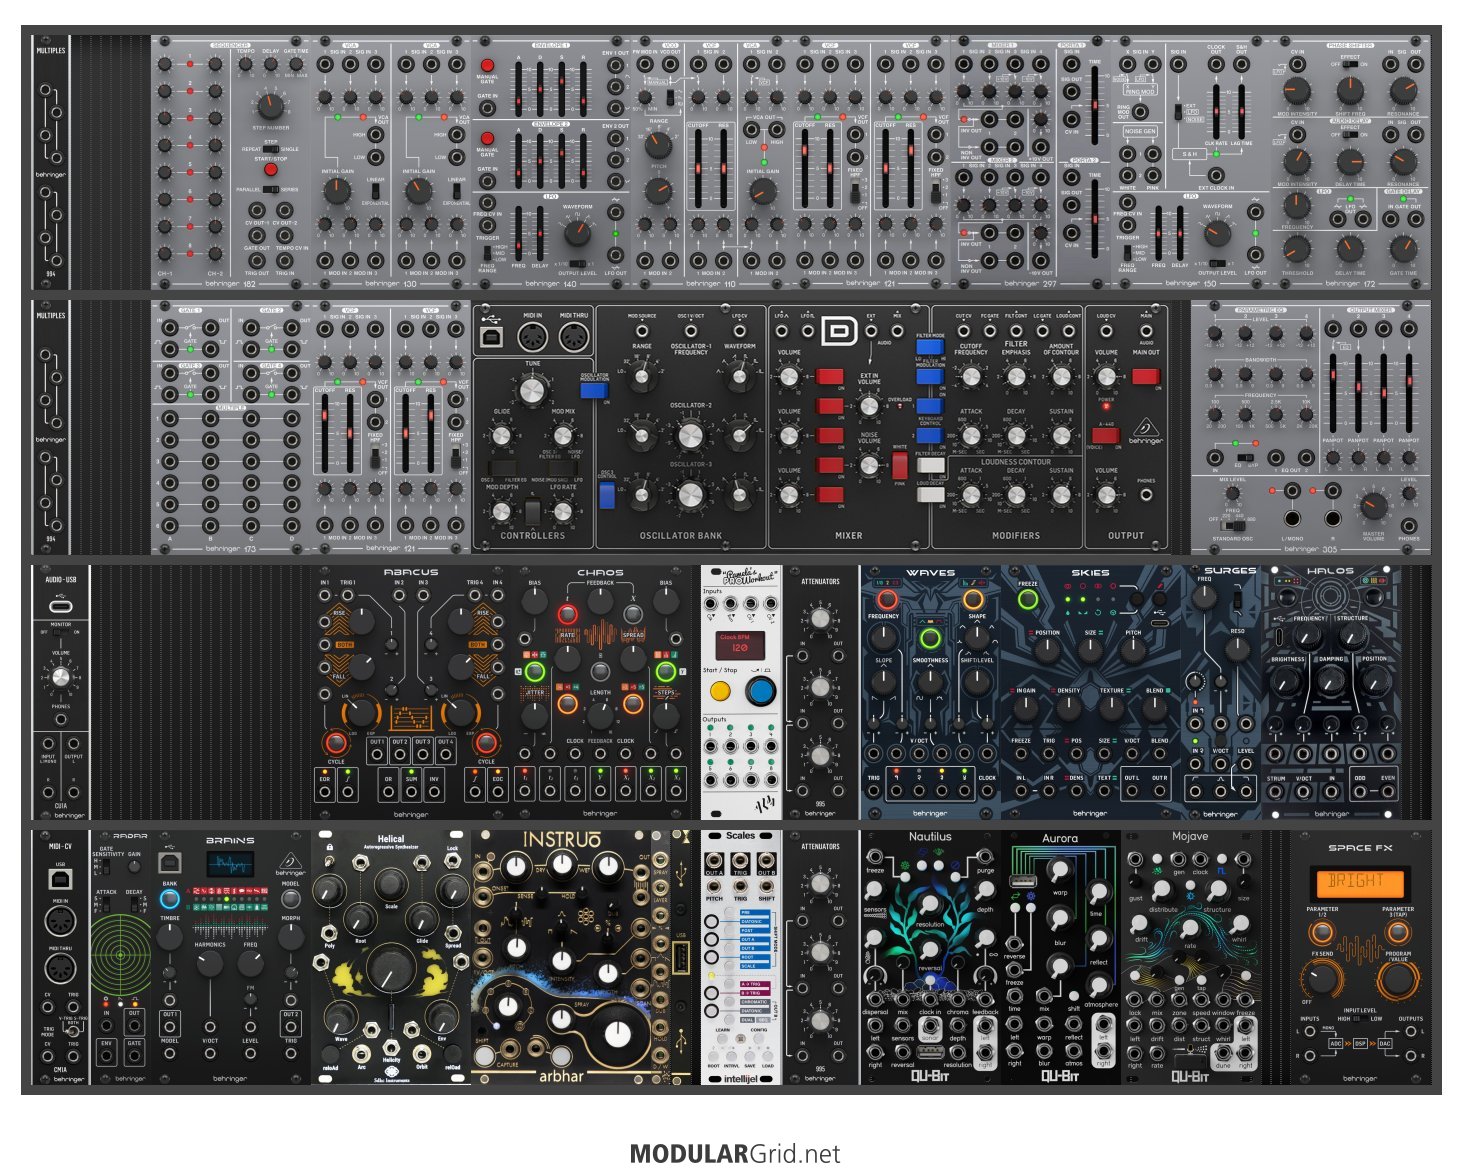This screenshot has width=1472, height=1175.
Task: Click the FX Send knob on Space FX
Action: [1322, 979]
